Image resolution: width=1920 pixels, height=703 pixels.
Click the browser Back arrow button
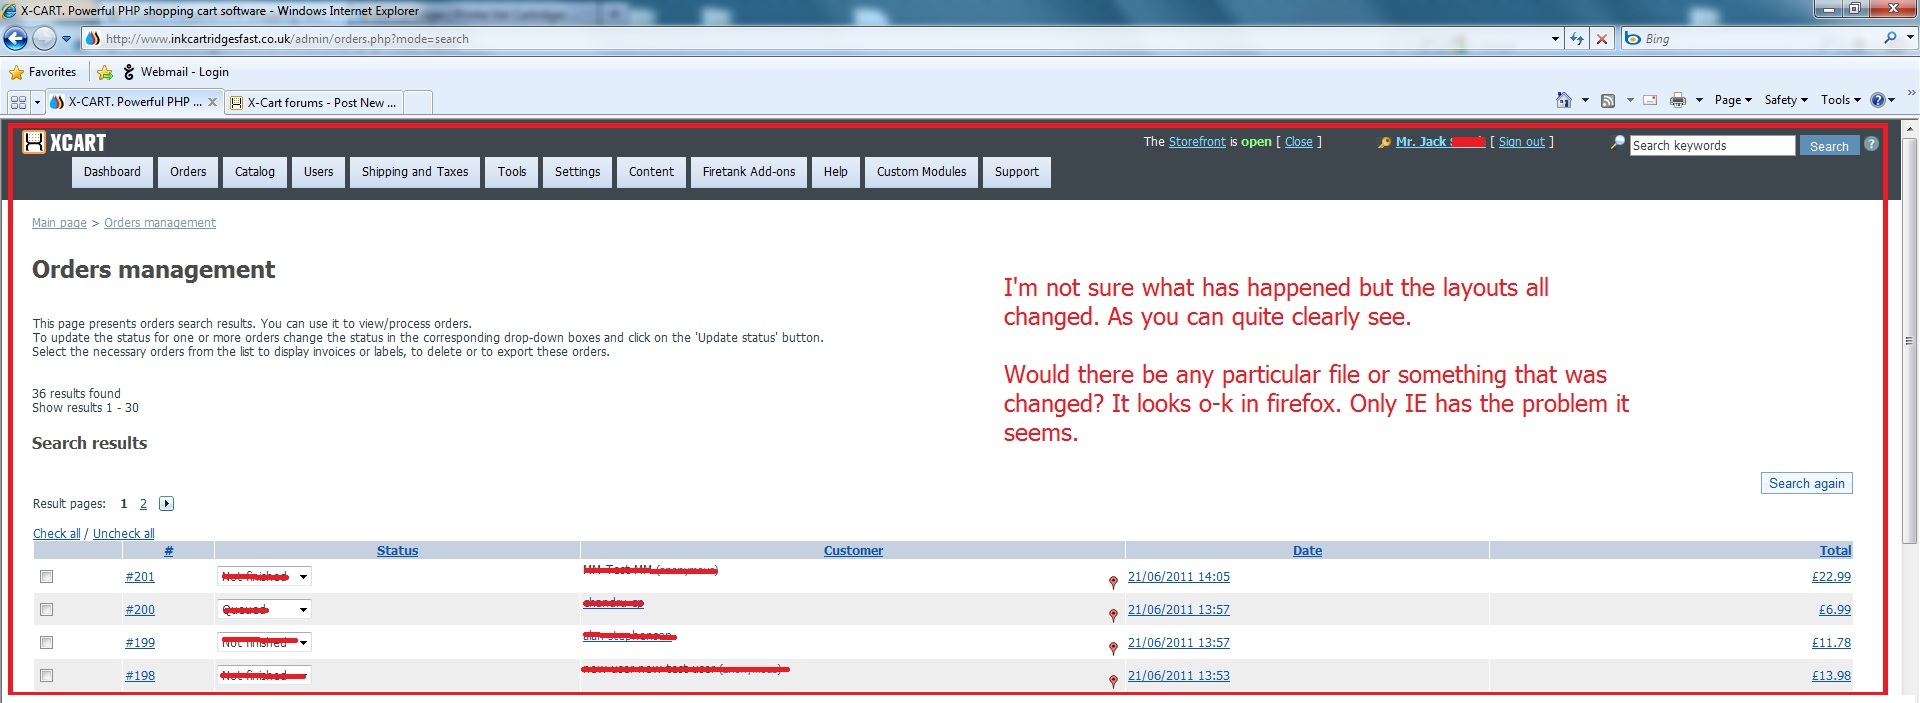pos(15,39)
